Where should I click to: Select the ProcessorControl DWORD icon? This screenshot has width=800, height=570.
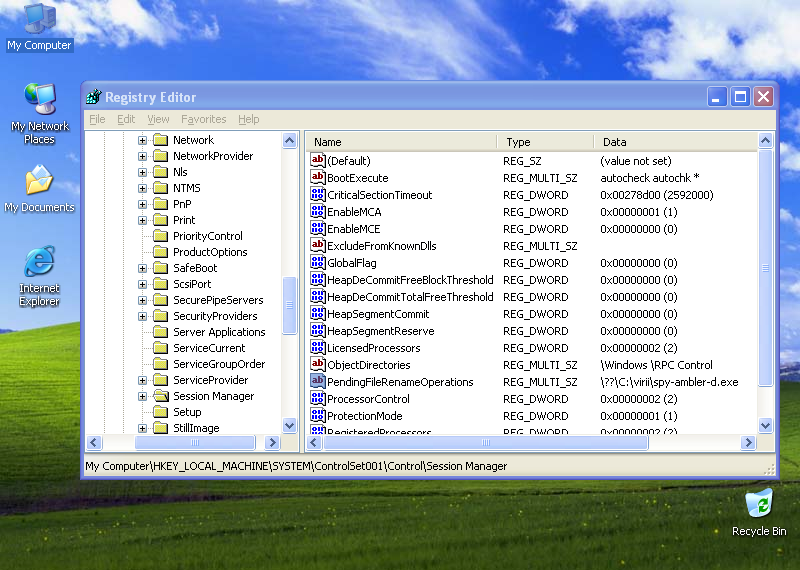coord(317,399)
